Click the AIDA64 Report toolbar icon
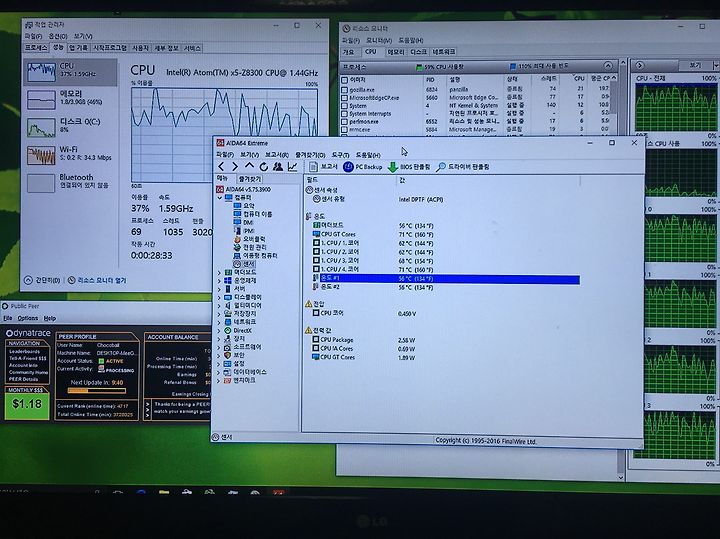The width and height of the screenshot is (720, 539). pos(323,167)
